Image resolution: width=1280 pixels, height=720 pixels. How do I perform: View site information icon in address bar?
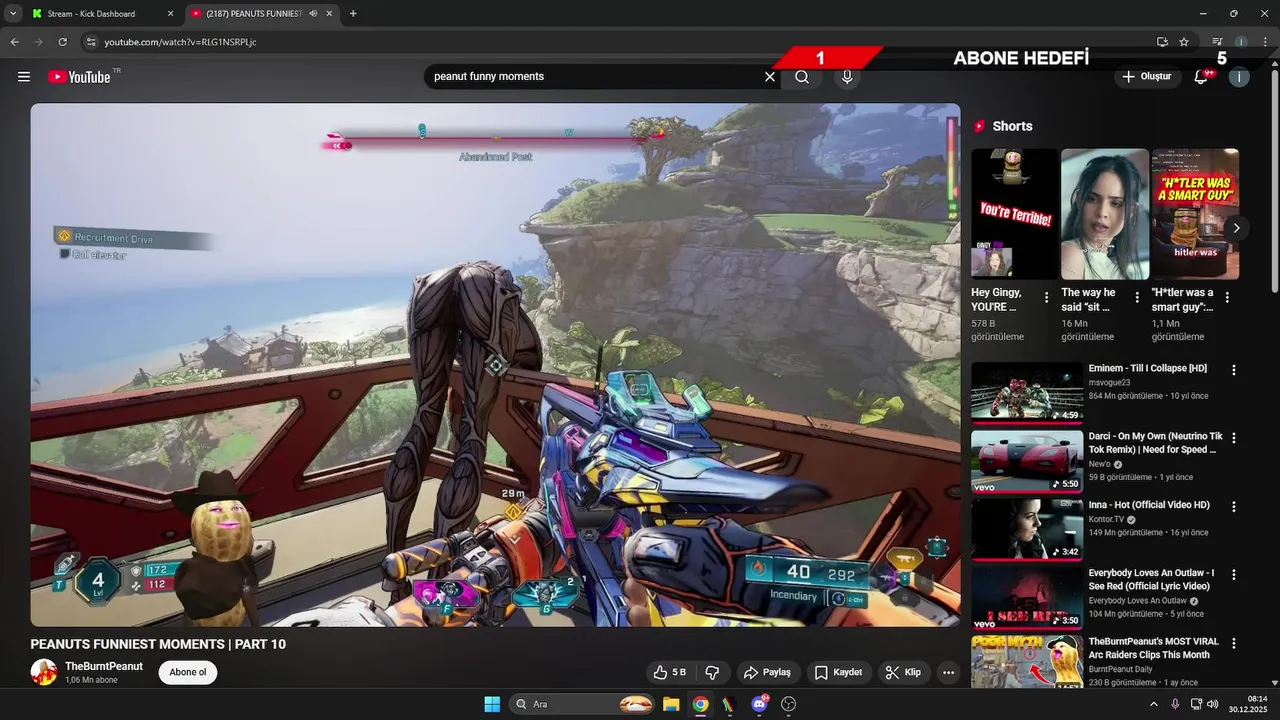91,42
